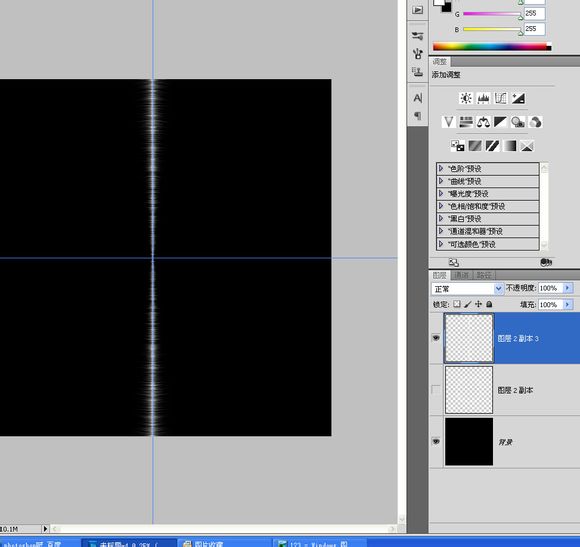Add a Posterize adjustment
This screenshot has height=547, width=580.
click(475, 145)
